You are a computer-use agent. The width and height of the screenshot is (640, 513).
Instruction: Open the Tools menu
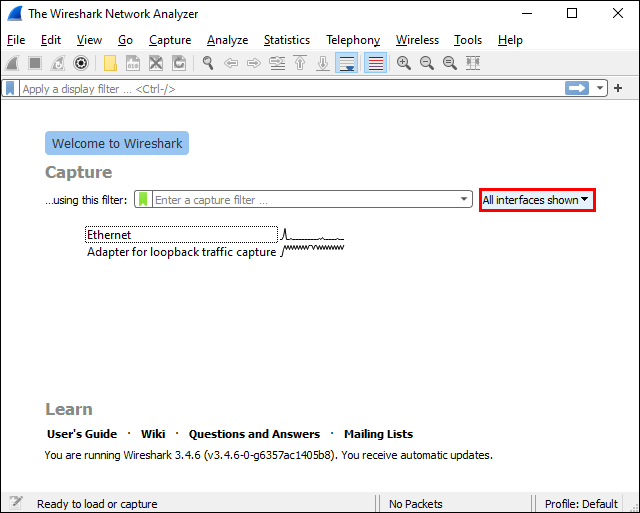(468, 40)
